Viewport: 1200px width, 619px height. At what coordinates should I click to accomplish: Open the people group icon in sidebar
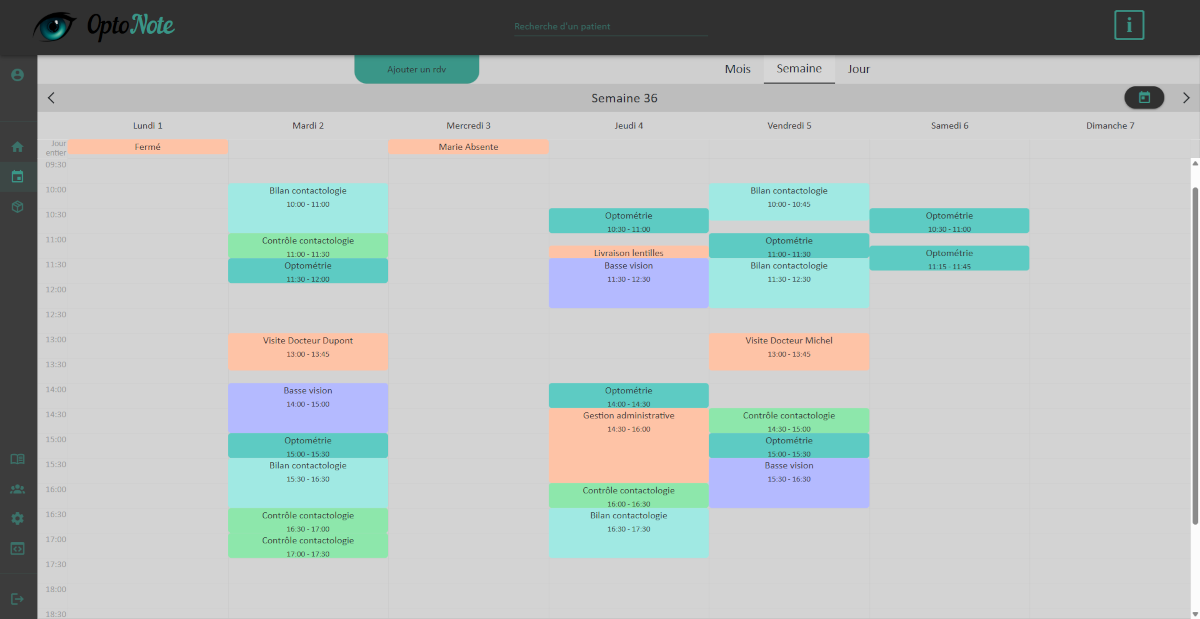pyautogui.click(x=17, y=489)
